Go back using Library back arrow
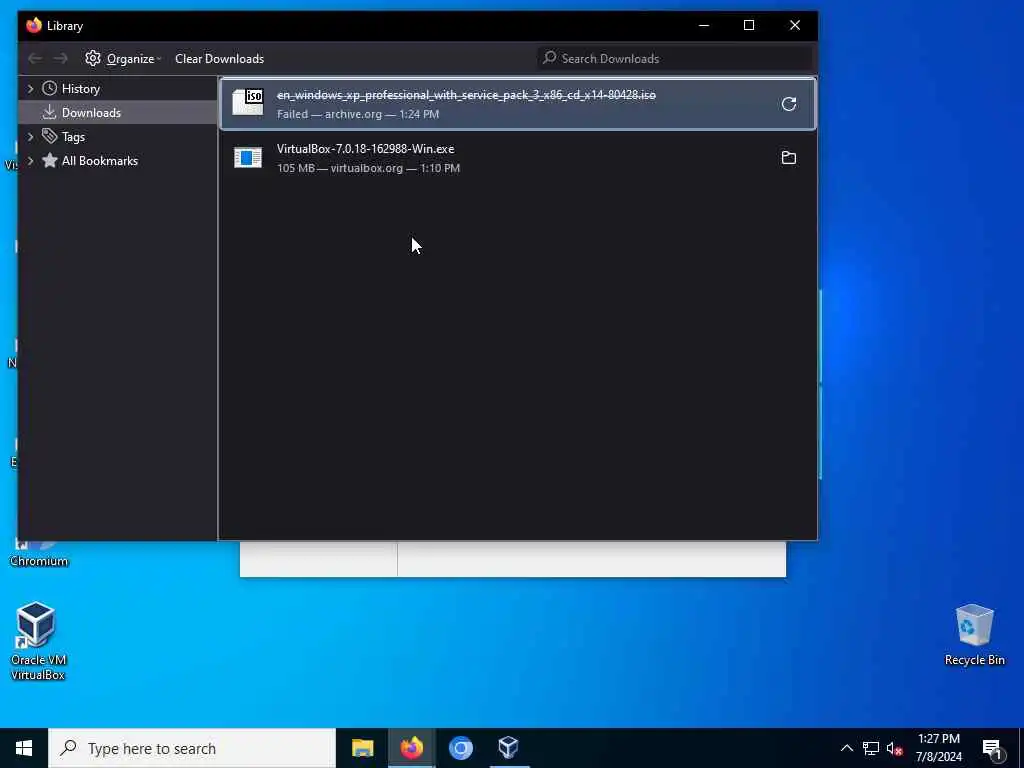 (35, 59)
